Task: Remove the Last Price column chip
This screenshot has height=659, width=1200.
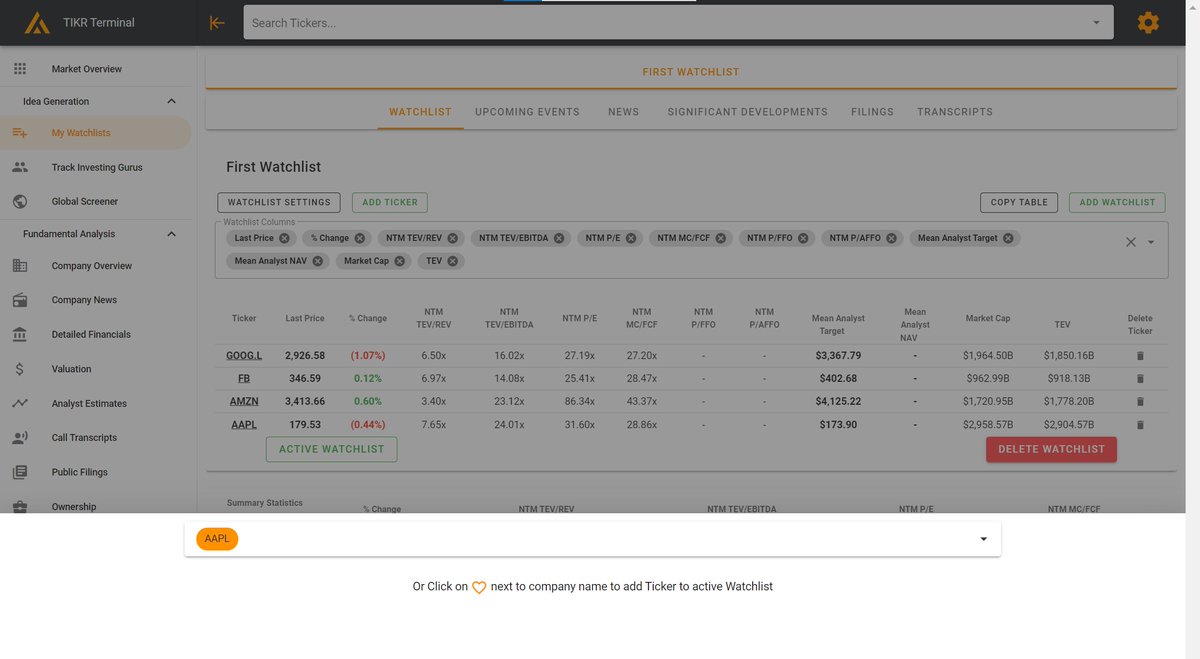Action: [x=285, y=238]
